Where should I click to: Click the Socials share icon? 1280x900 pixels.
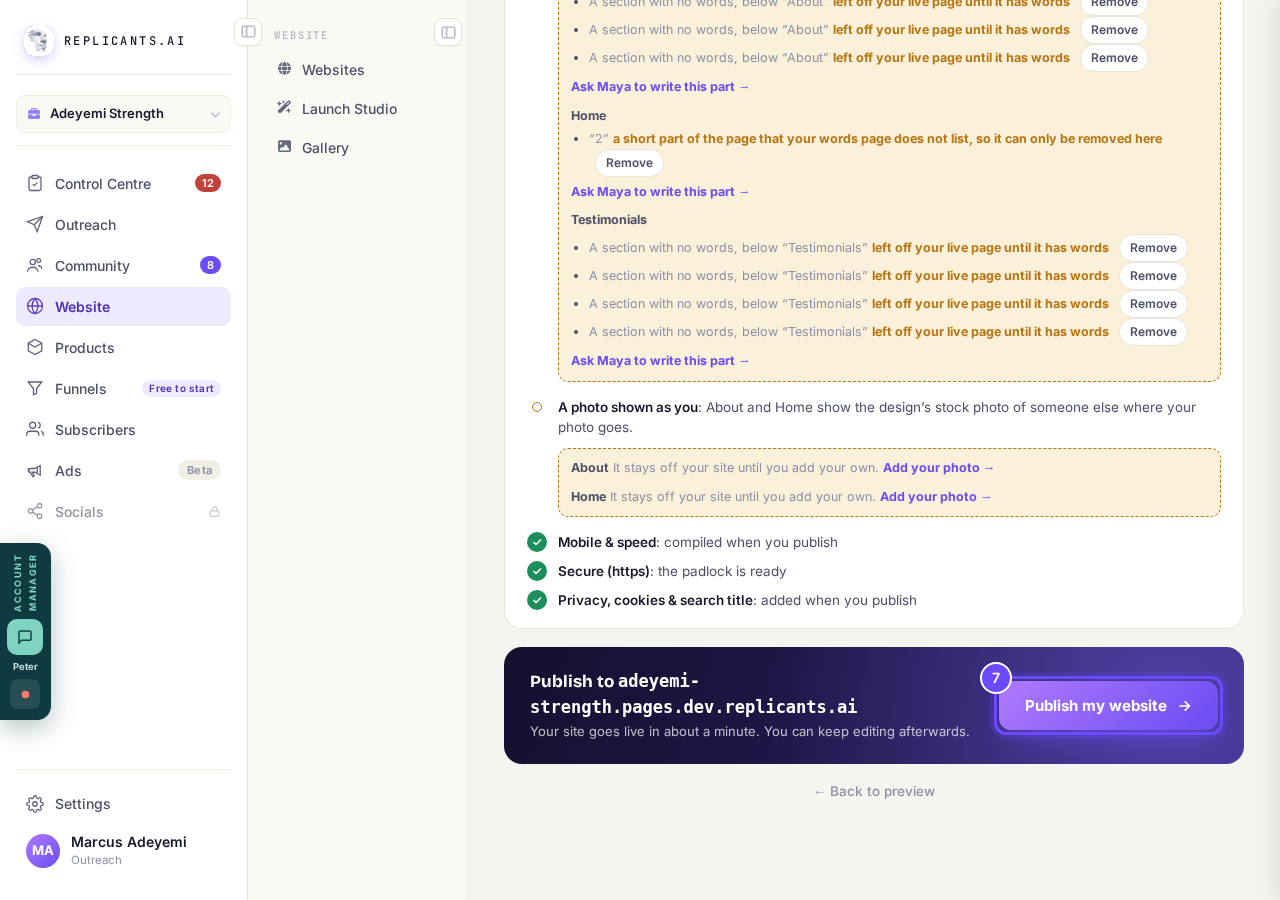pos(35,511)
